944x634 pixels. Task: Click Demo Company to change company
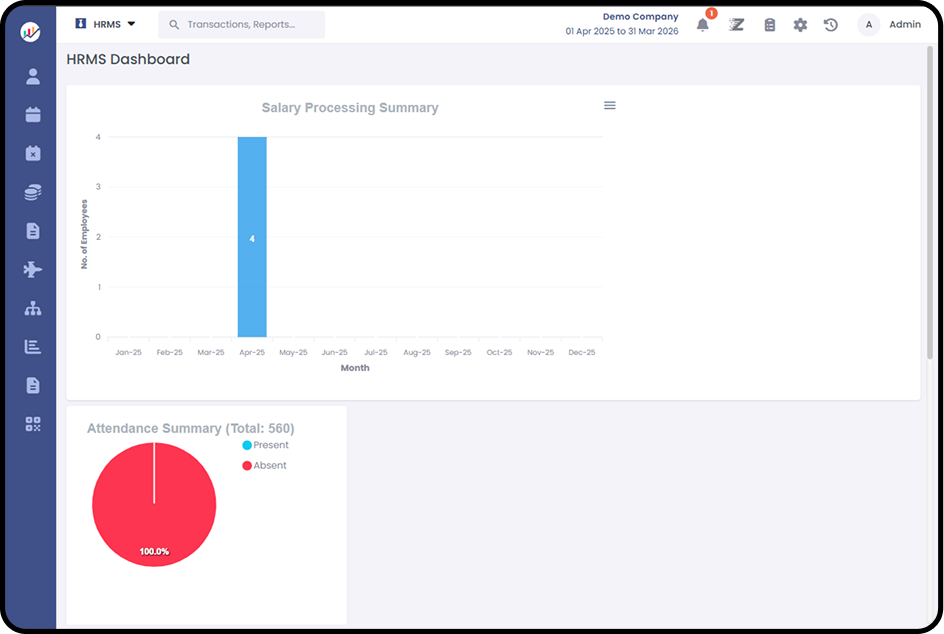pos(640,16)
